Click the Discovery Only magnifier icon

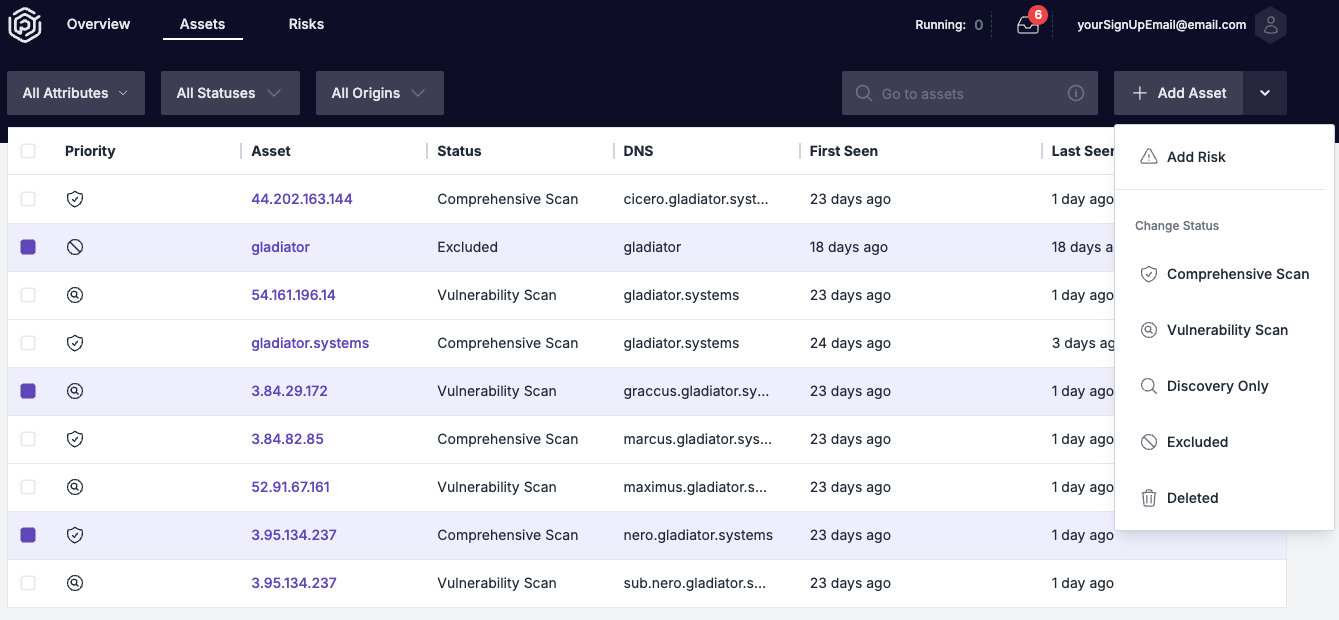point(1148,385)
